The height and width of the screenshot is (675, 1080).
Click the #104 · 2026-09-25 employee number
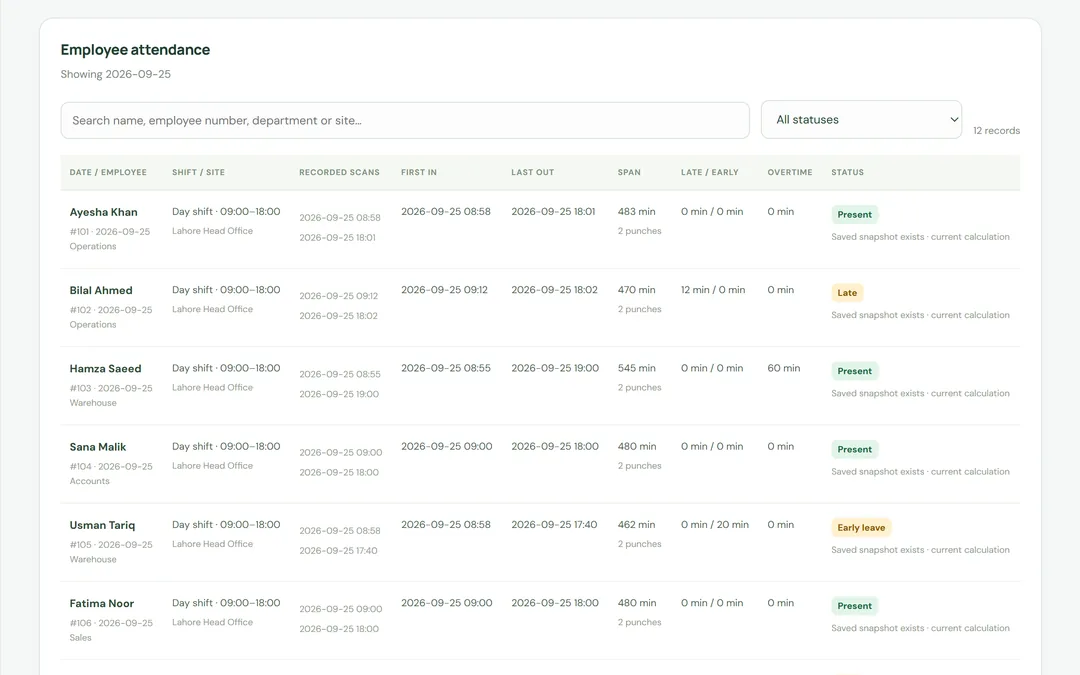coord(111,467)
